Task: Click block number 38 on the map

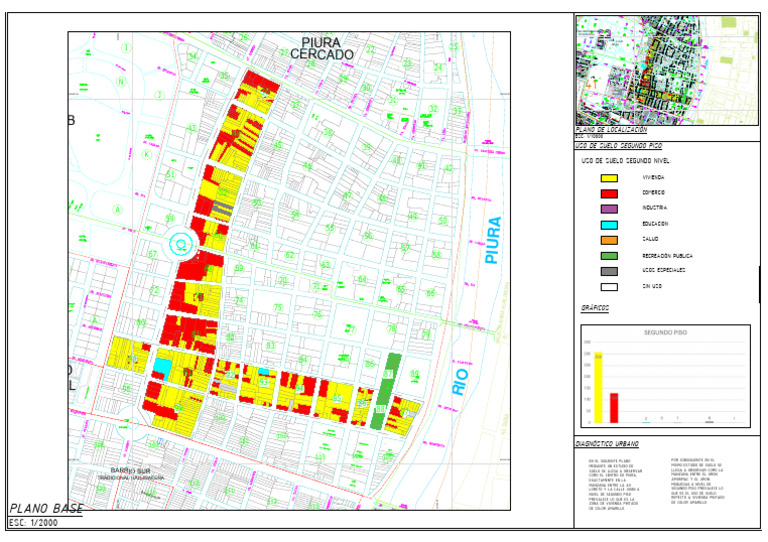Action: [x=328, y=132]
